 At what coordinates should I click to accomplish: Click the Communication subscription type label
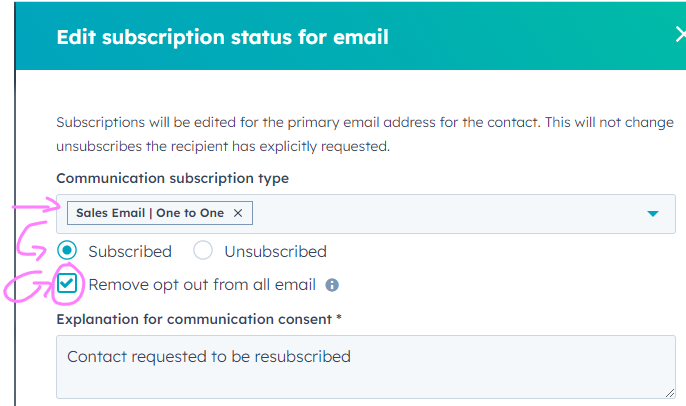172,179
